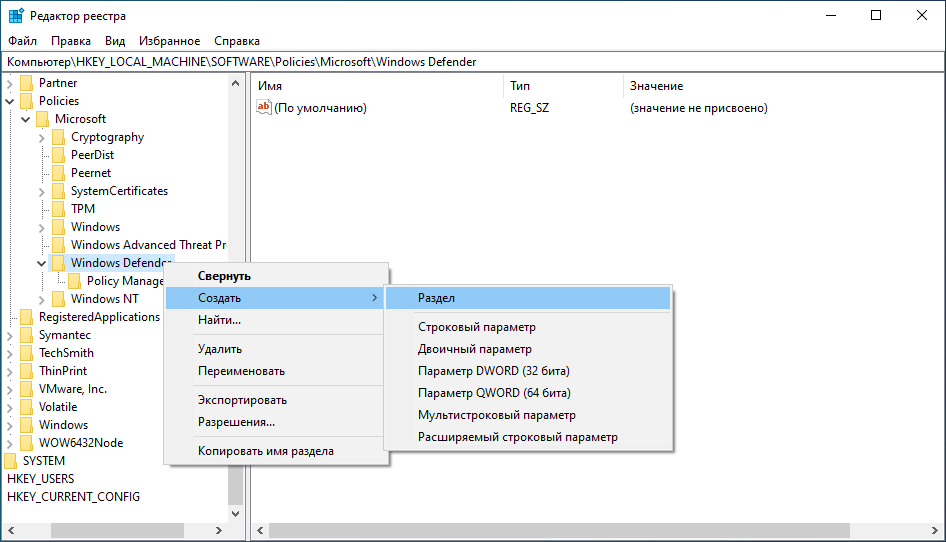
Task: Click the Windows Defender folder icon
Action: 59,263
